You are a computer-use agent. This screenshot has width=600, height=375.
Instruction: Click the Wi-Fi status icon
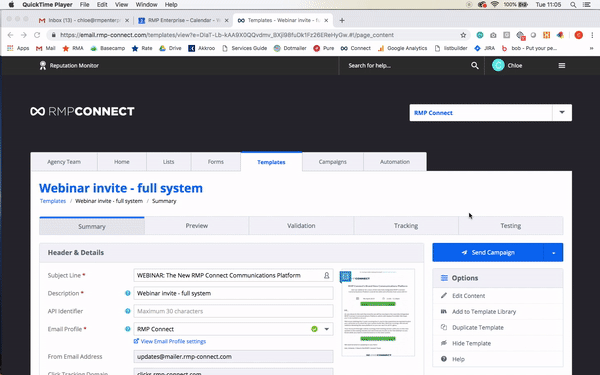(x=494, y=5)
